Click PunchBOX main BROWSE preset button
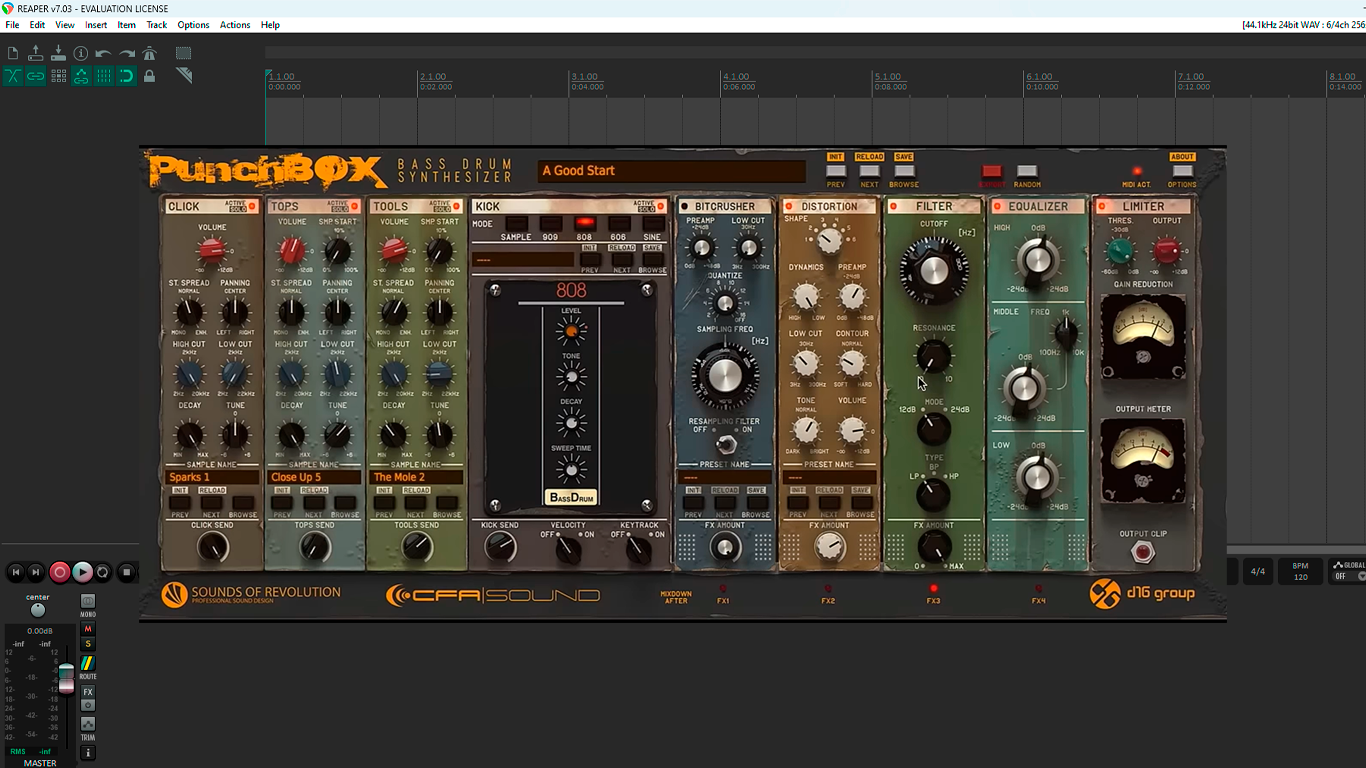Viewport: 1366px width, 768px height. point(904,172)
